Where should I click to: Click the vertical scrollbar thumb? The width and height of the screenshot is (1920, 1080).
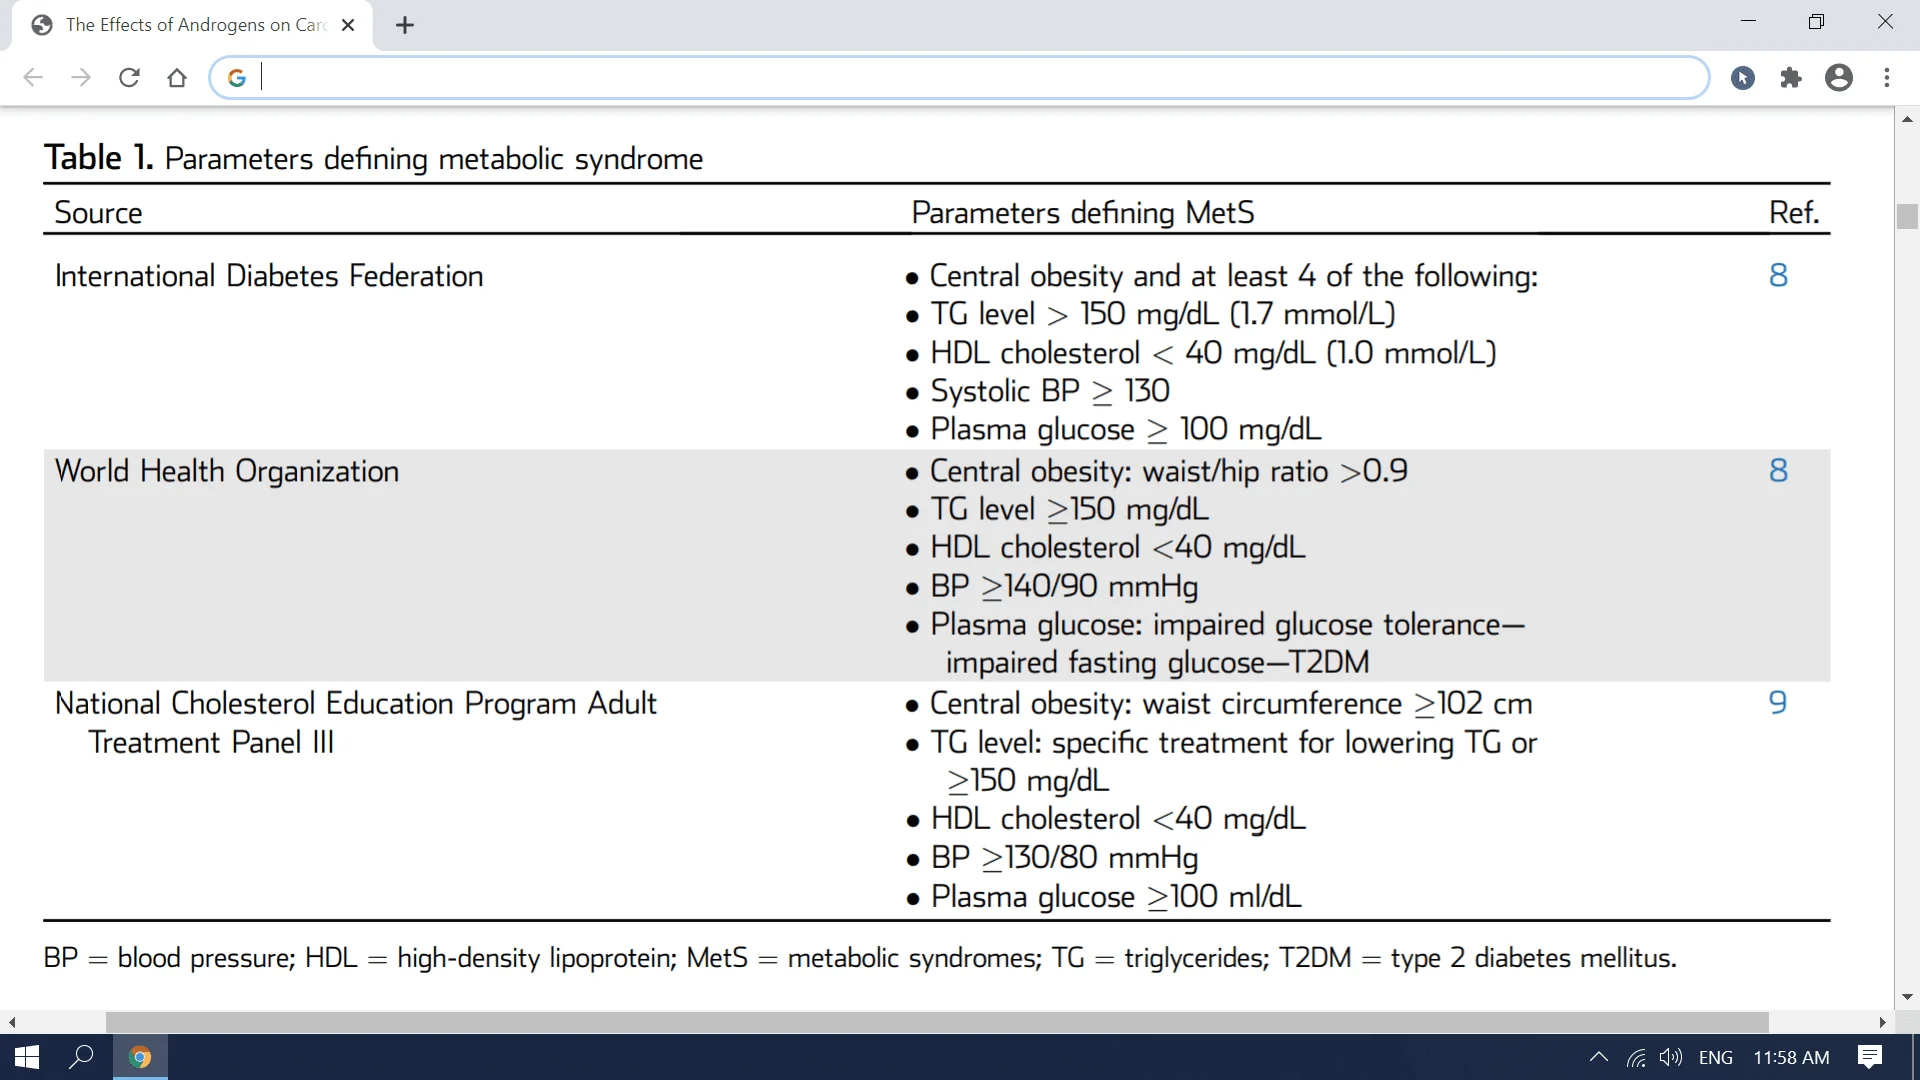click(x=1907, y=216)
